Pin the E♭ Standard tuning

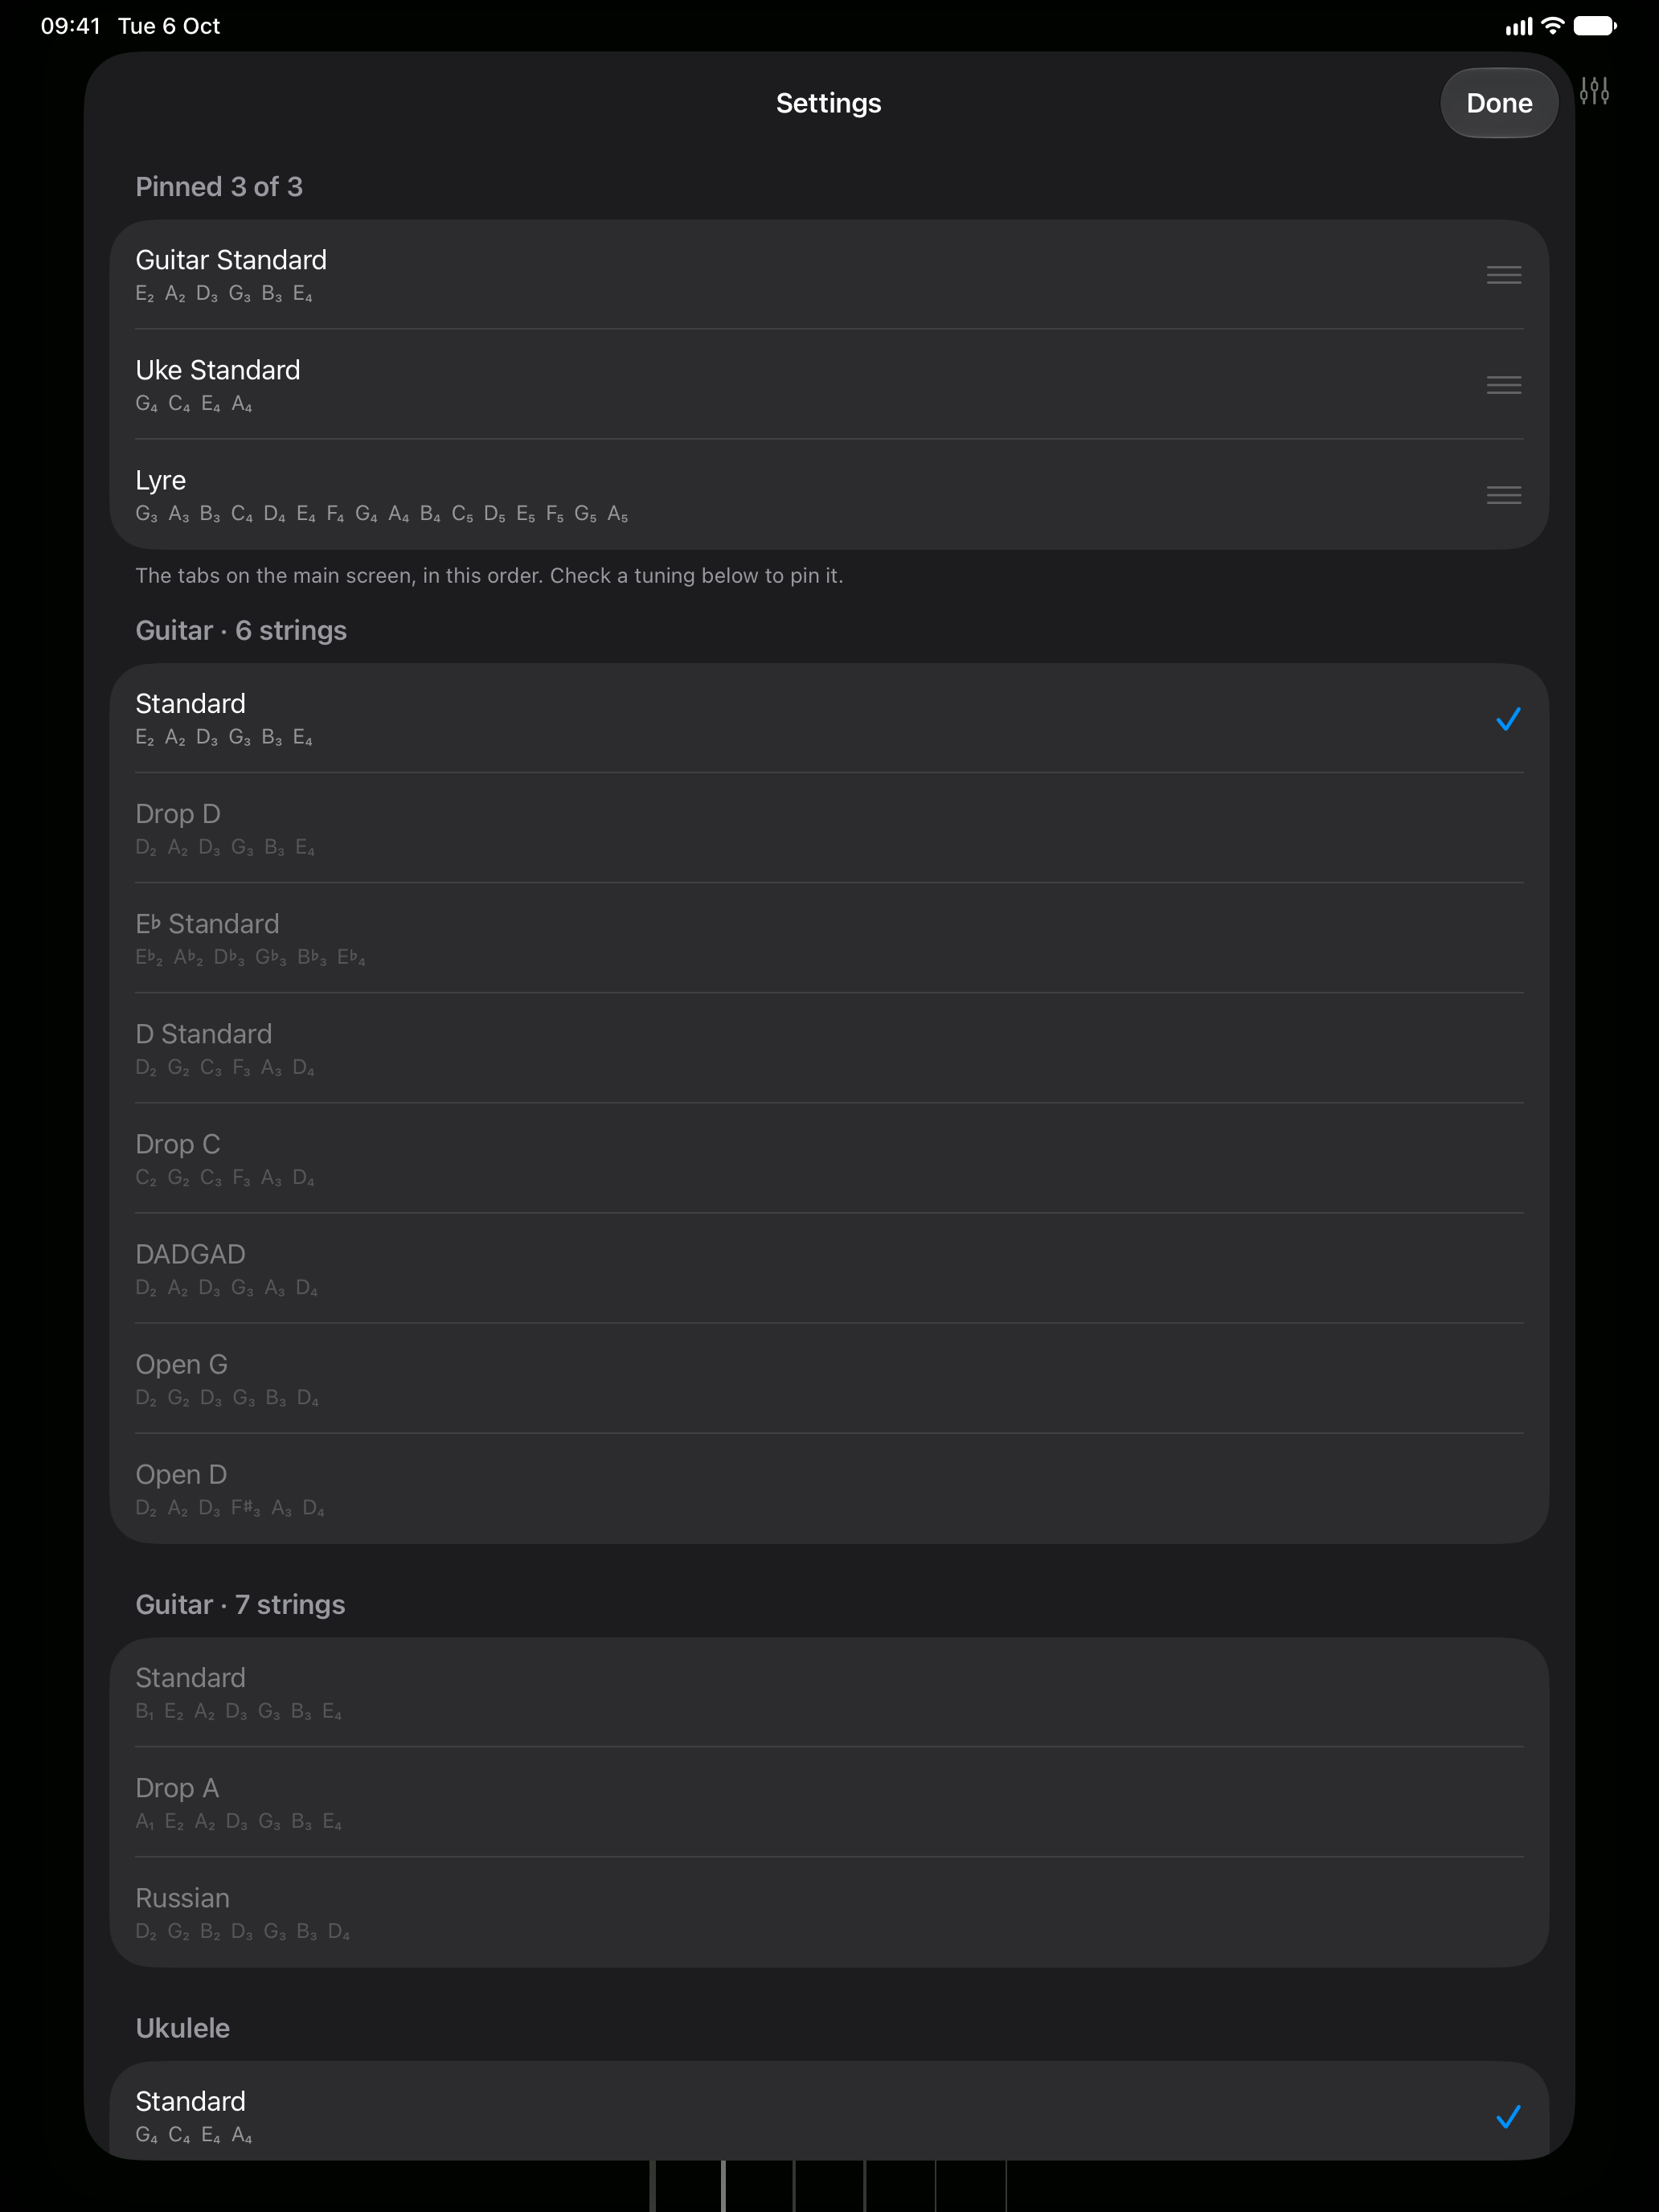click(x=829, y=938)
